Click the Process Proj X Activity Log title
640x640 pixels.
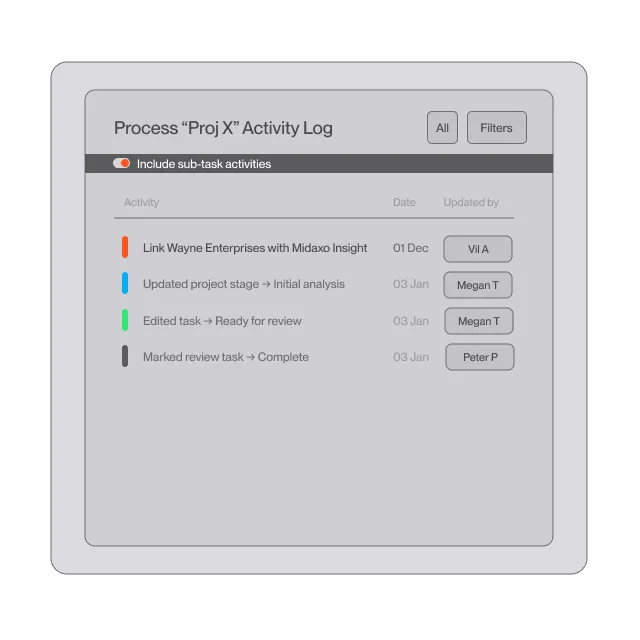click(x=223, y=128)
